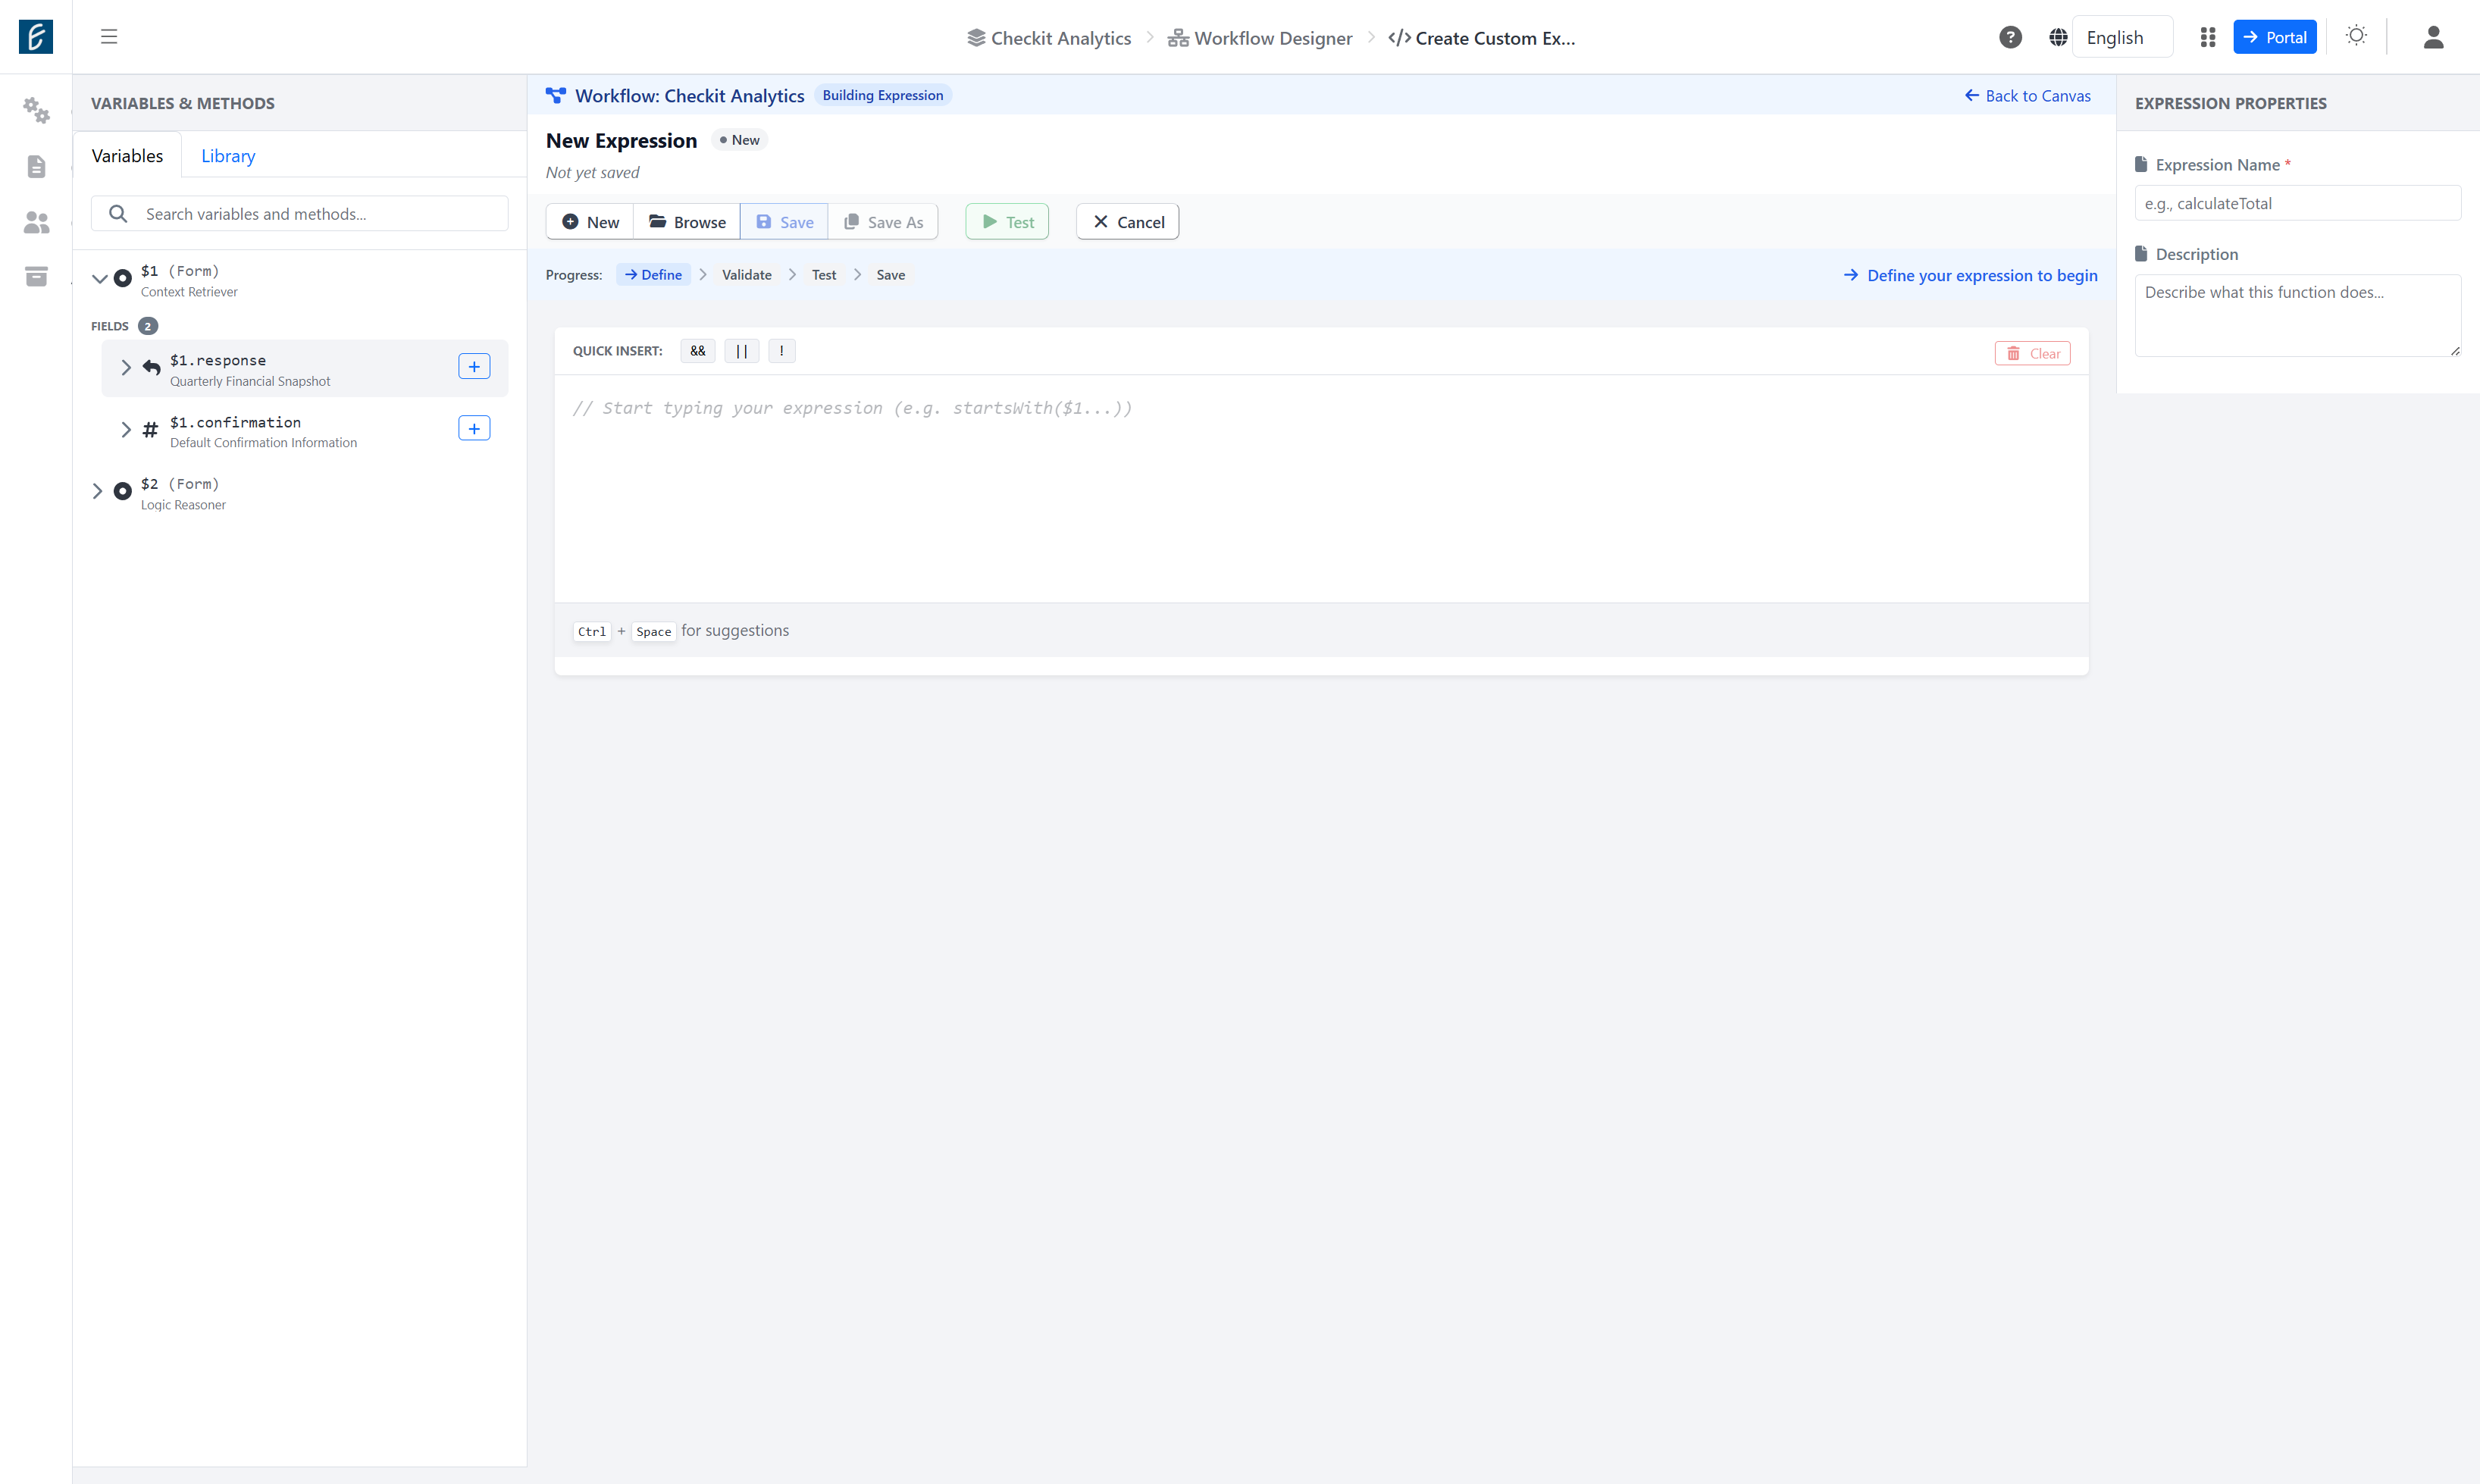Focus the search variables and methods field

299,214
